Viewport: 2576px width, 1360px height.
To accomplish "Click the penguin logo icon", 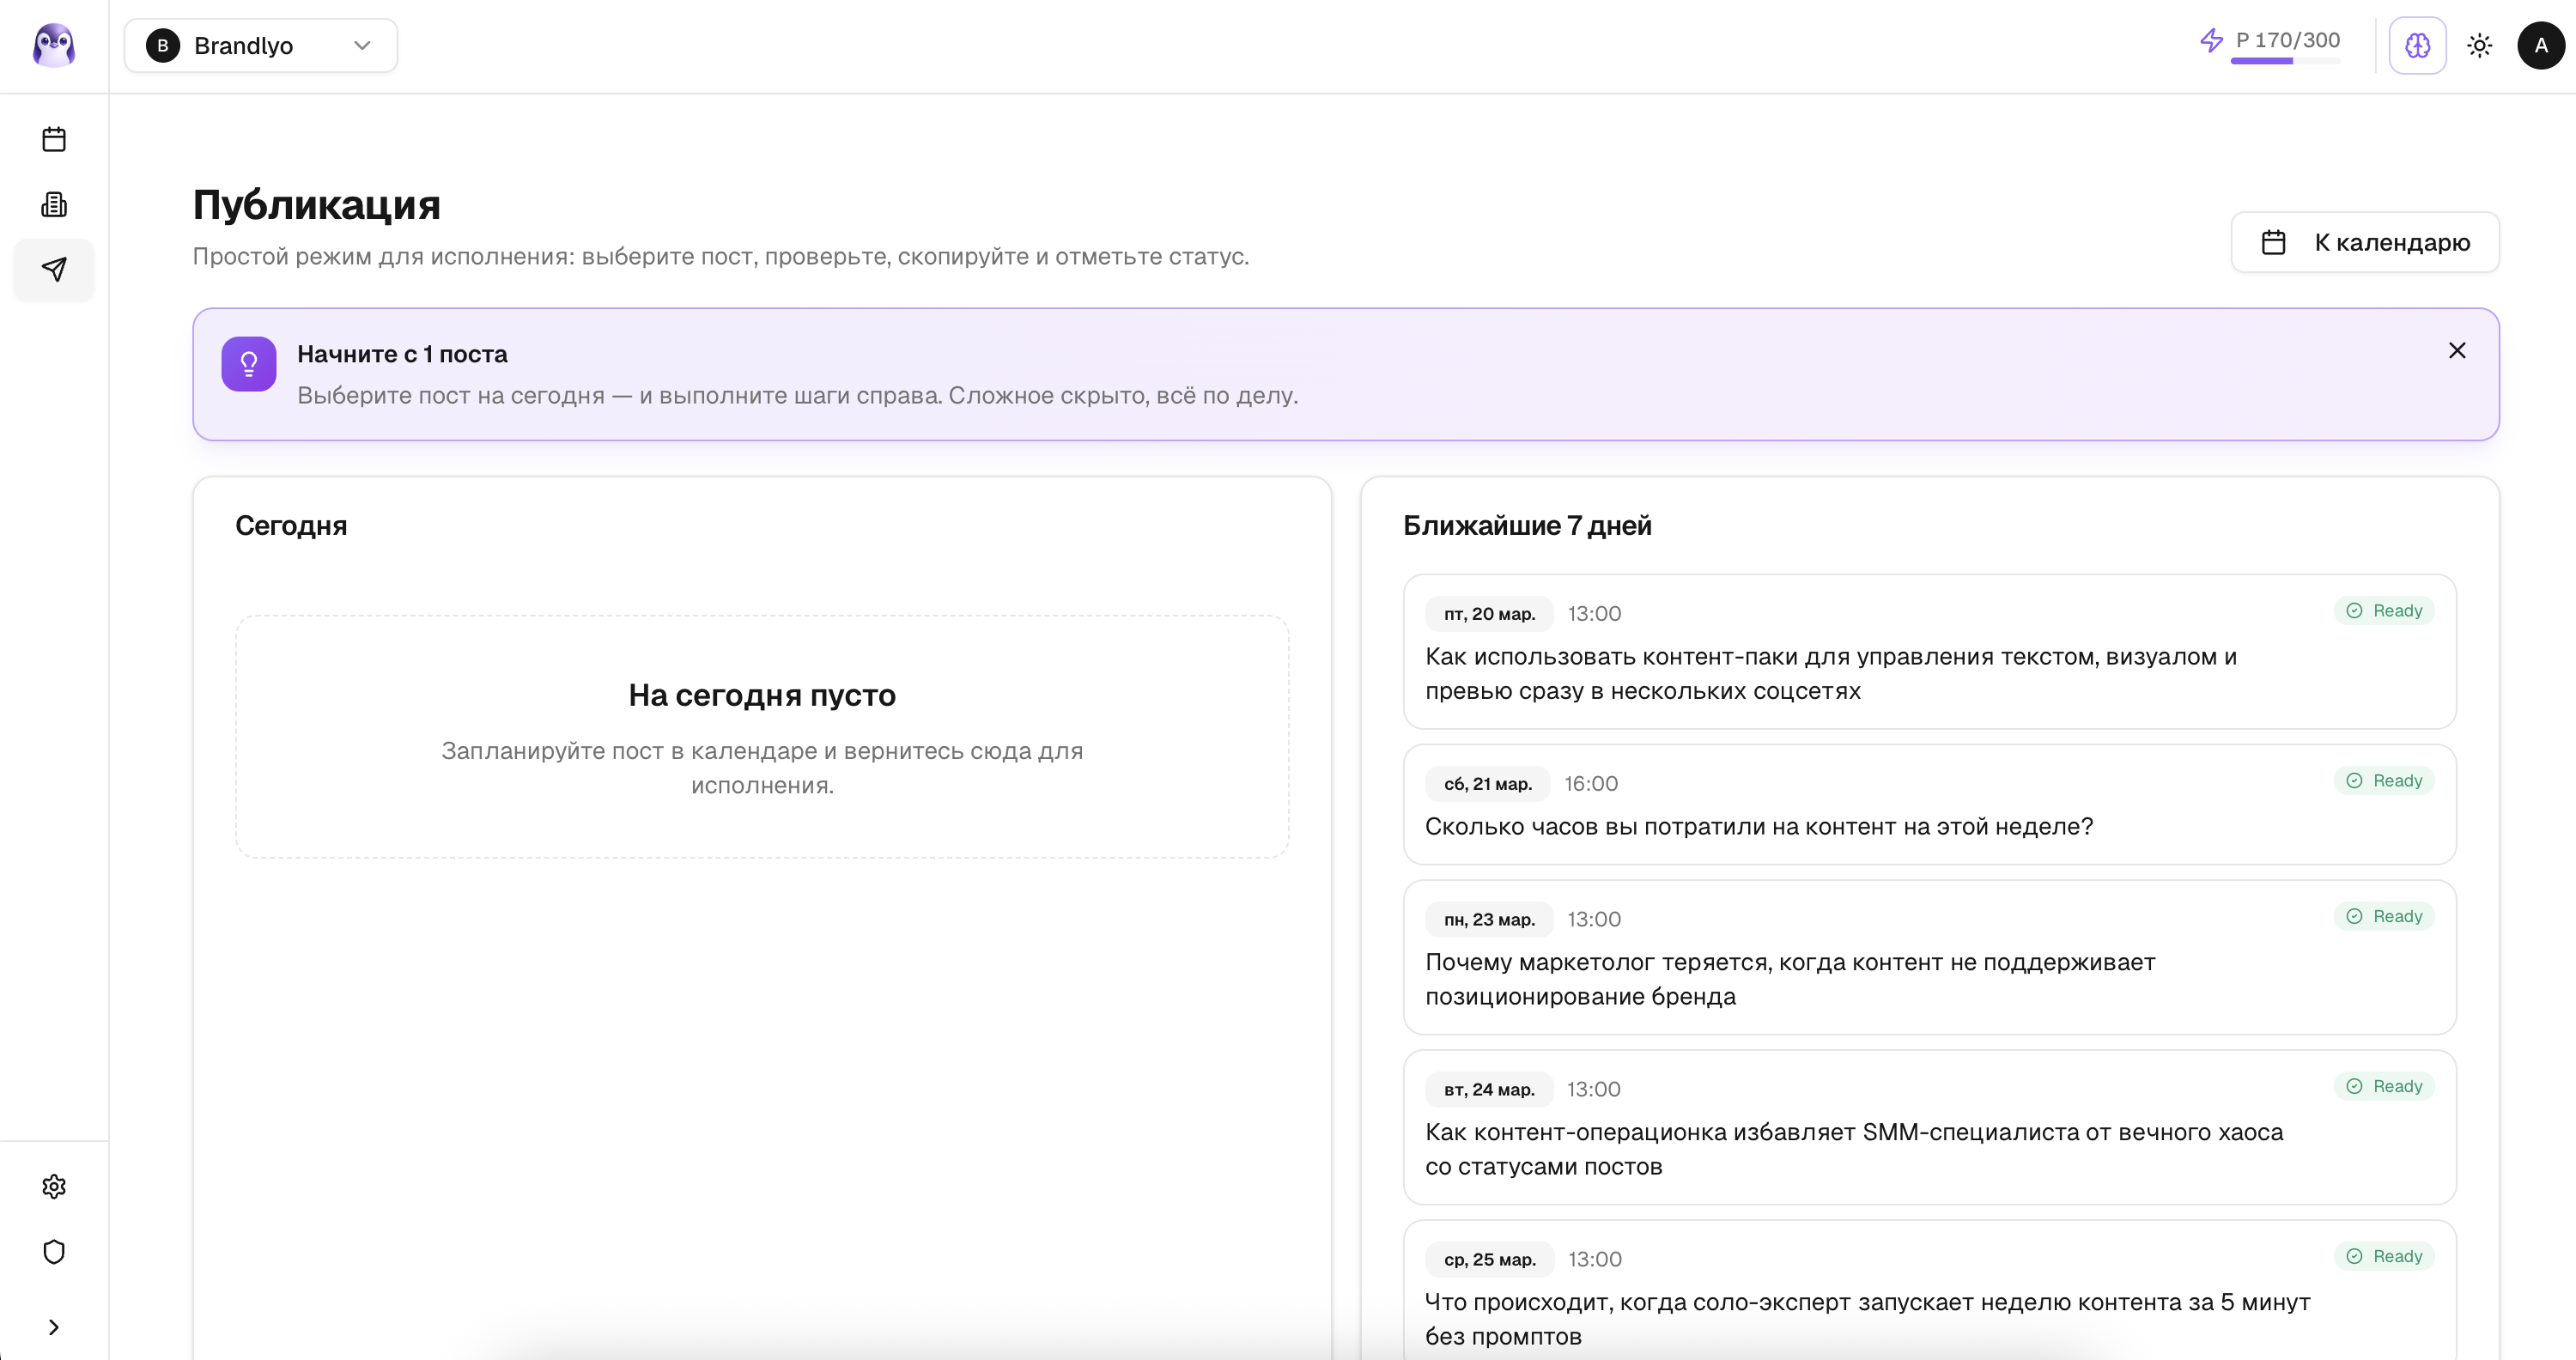I will point(54,46).
